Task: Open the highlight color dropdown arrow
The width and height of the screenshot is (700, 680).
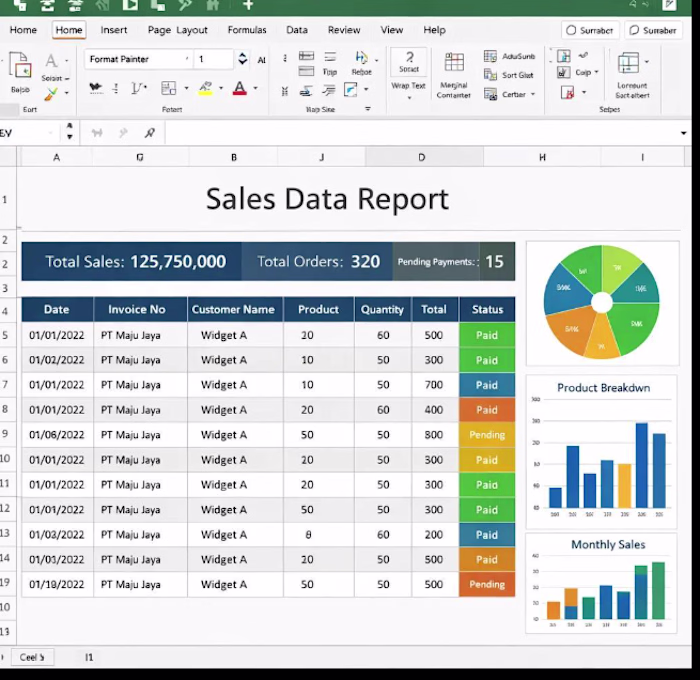Action: pyautogui.click(x=221, y=88)
